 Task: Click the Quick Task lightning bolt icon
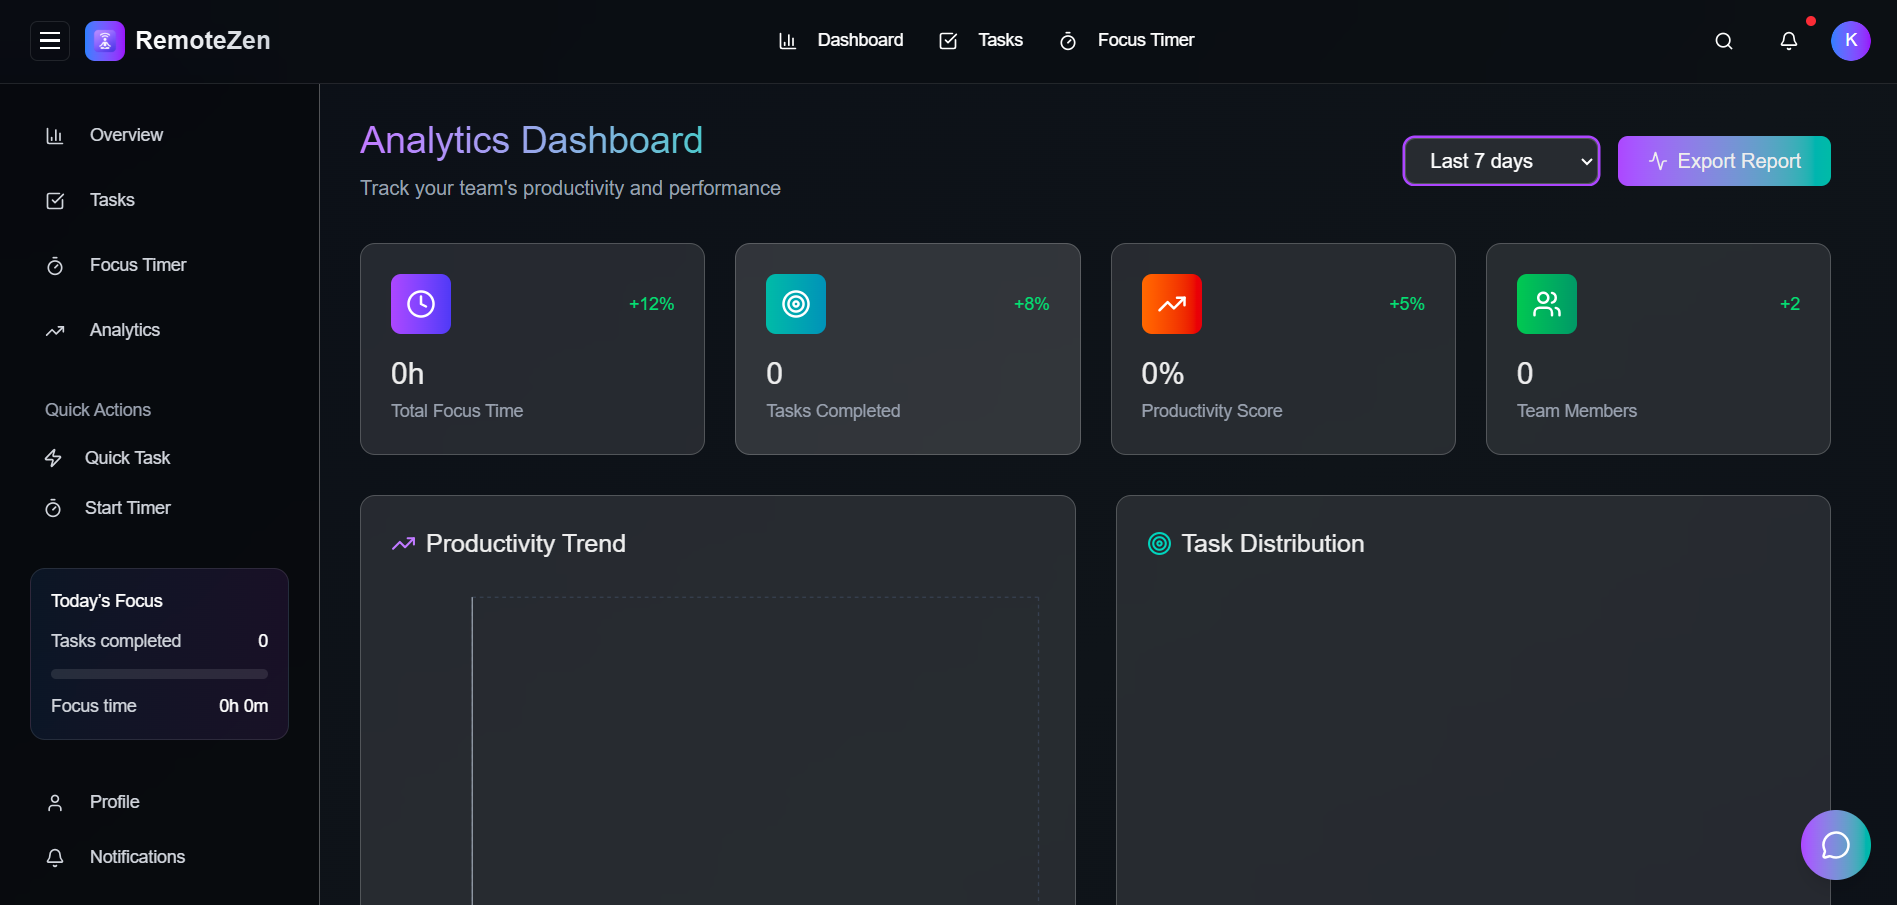[55, 458]
